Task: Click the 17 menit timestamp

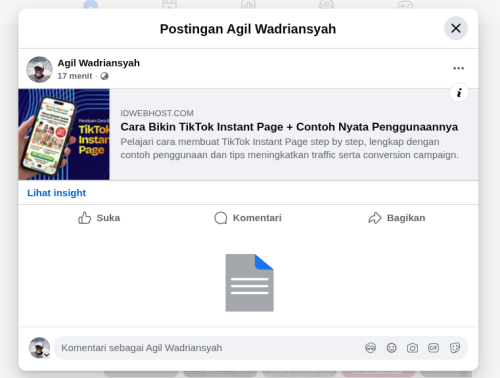Action: (x=75, y=76)
